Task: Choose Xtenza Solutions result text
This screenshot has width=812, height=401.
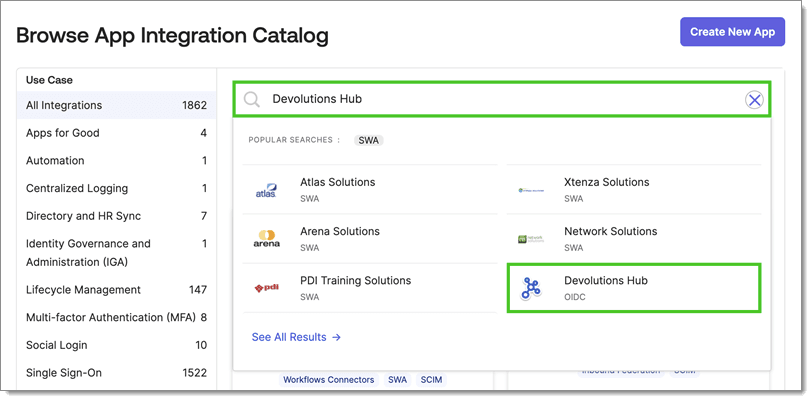Action: [606, 182]
